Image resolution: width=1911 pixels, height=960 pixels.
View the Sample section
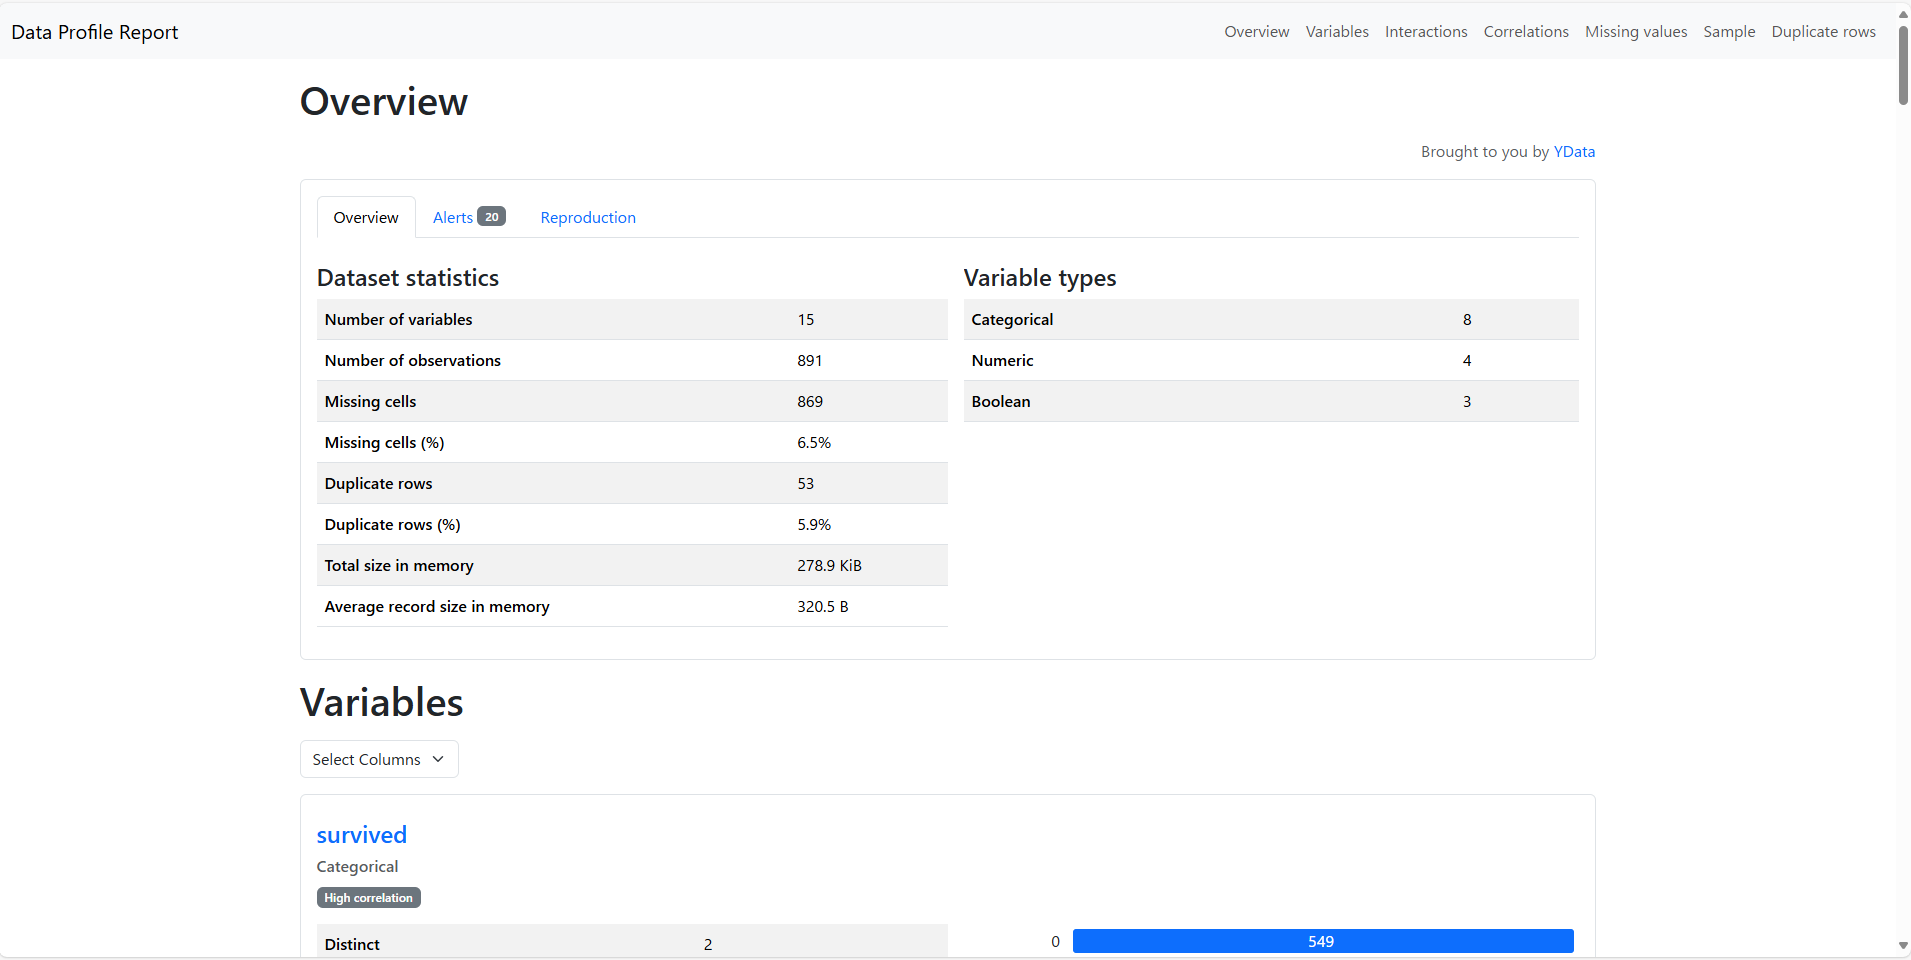(1729, 31)
